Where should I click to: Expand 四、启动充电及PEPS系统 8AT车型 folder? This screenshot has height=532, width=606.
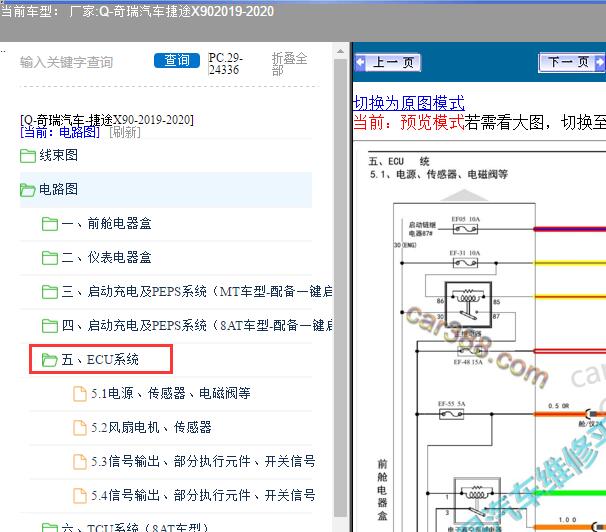(x=197, y=325)
